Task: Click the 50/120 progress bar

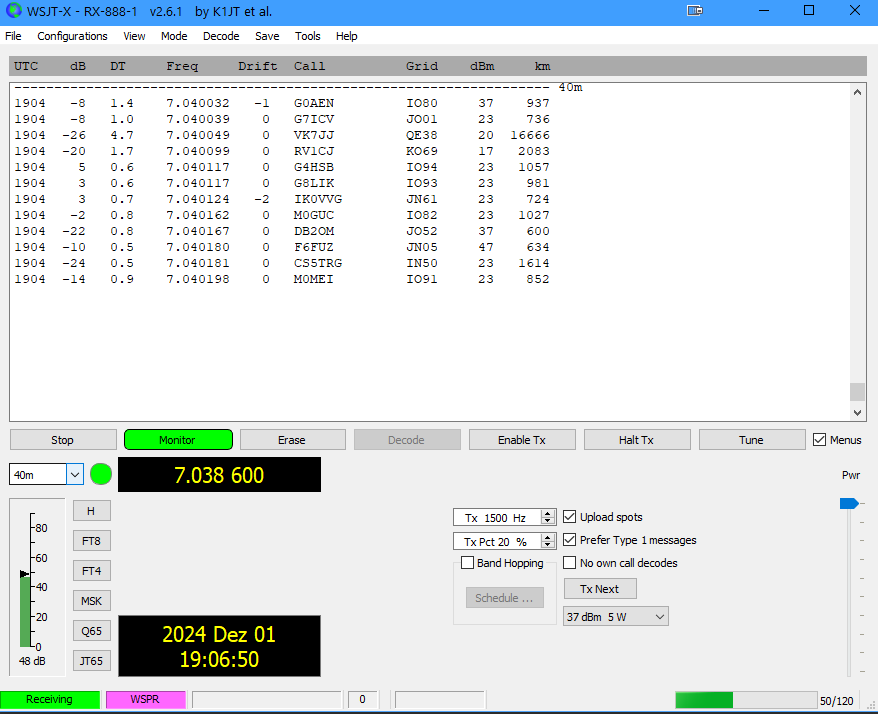Action: [x=746, y=700]
